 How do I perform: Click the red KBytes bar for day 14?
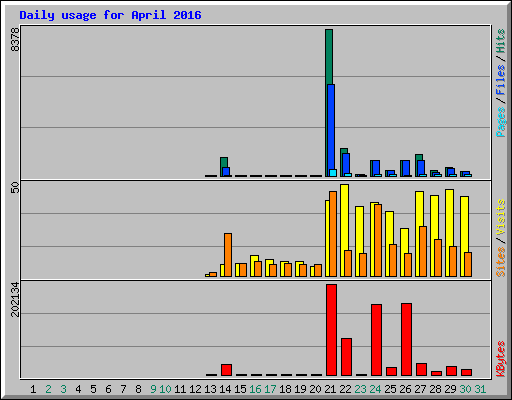(x=226, y=370)
